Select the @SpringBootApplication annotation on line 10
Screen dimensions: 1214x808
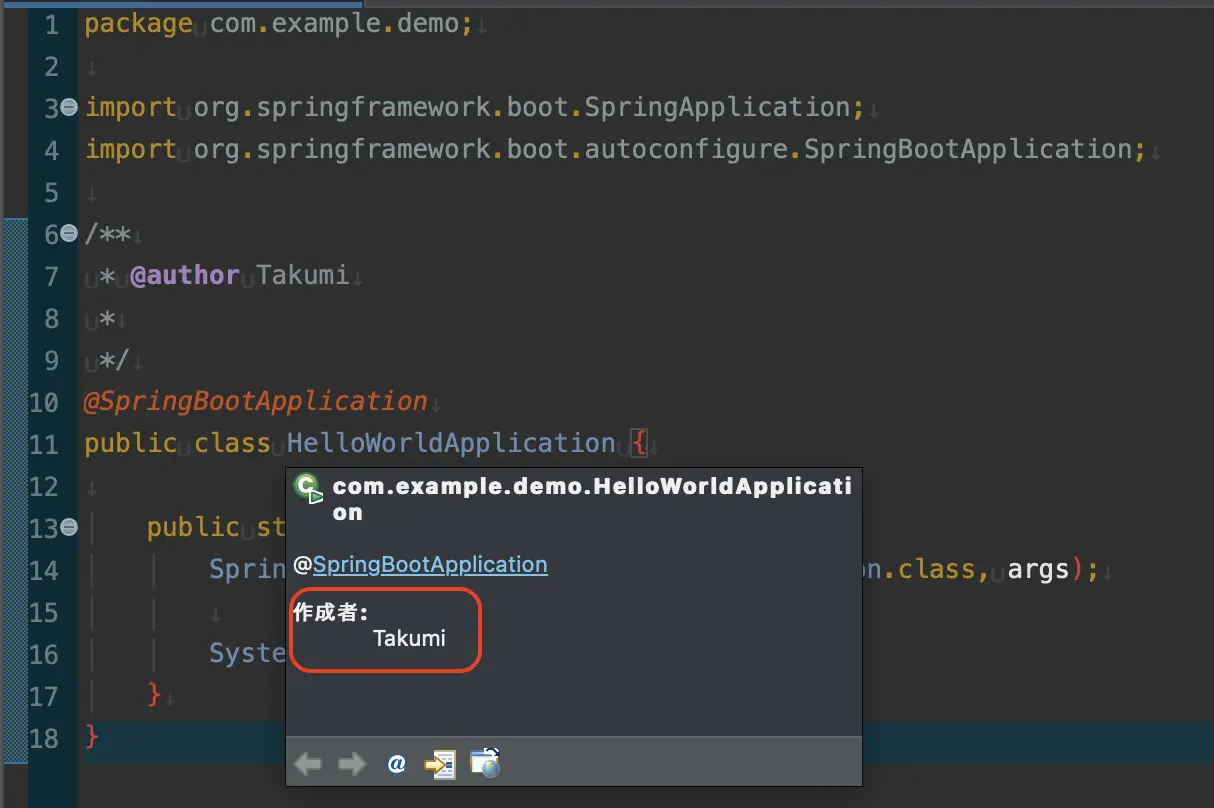pyautogui.click(x=254, y=401)
